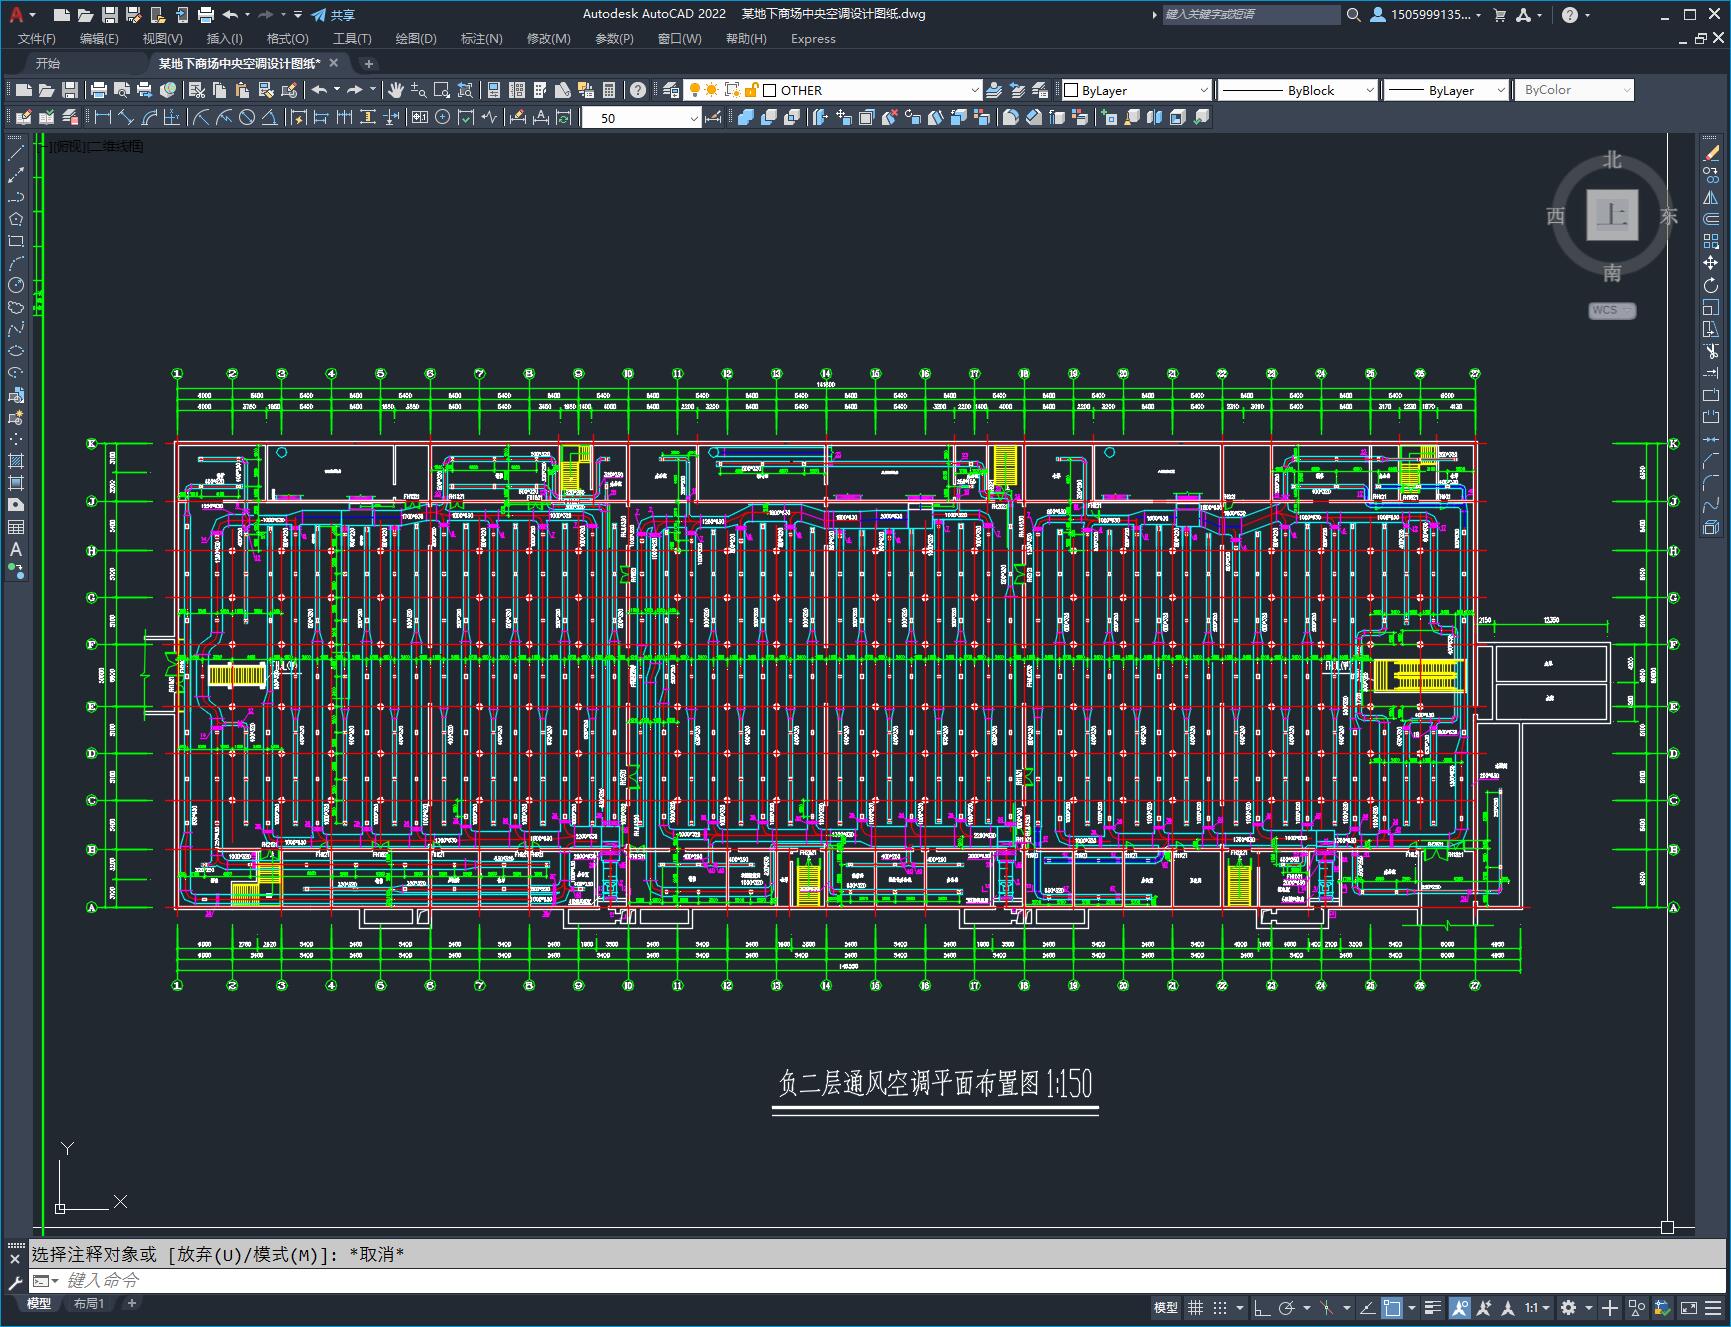Click the Linear dimension tool icon
Viewport: 1731px width, 1327px height.
click(x=102, y=117)
